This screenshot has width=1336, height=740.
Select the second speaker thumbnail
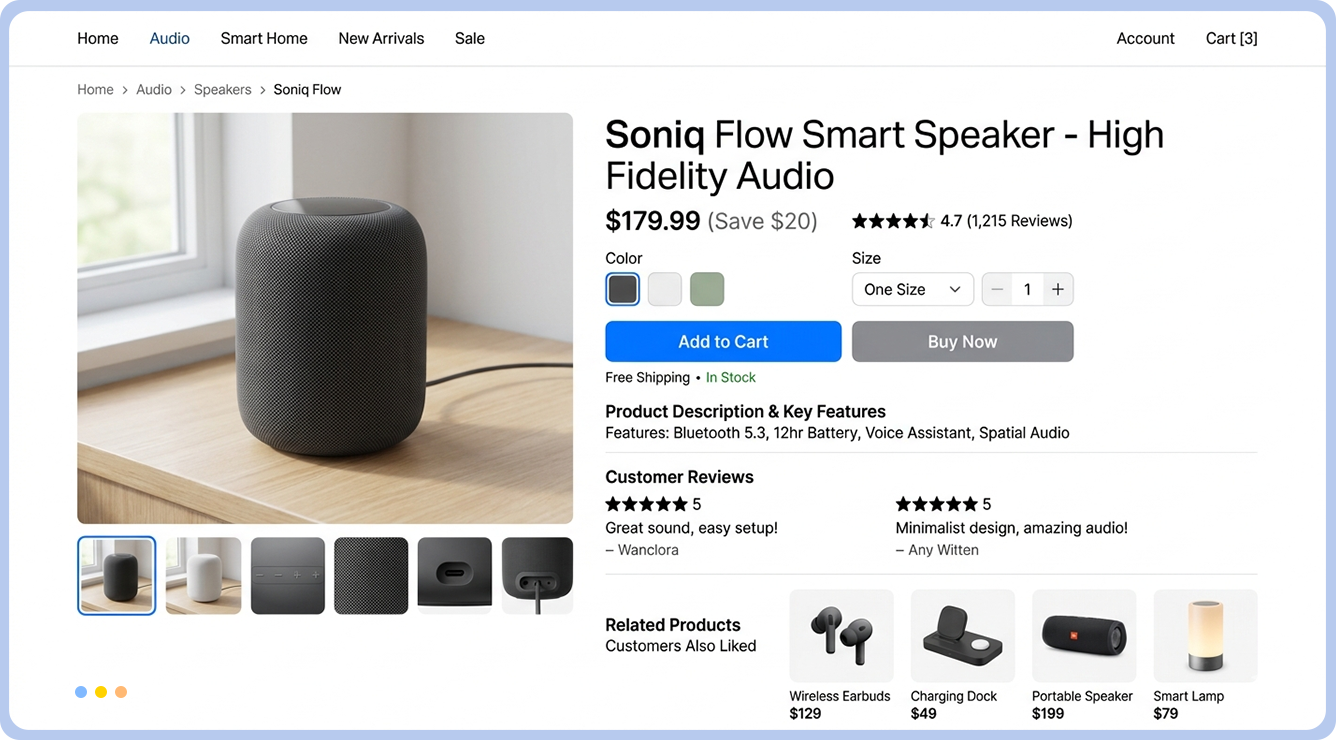(203, 576)
